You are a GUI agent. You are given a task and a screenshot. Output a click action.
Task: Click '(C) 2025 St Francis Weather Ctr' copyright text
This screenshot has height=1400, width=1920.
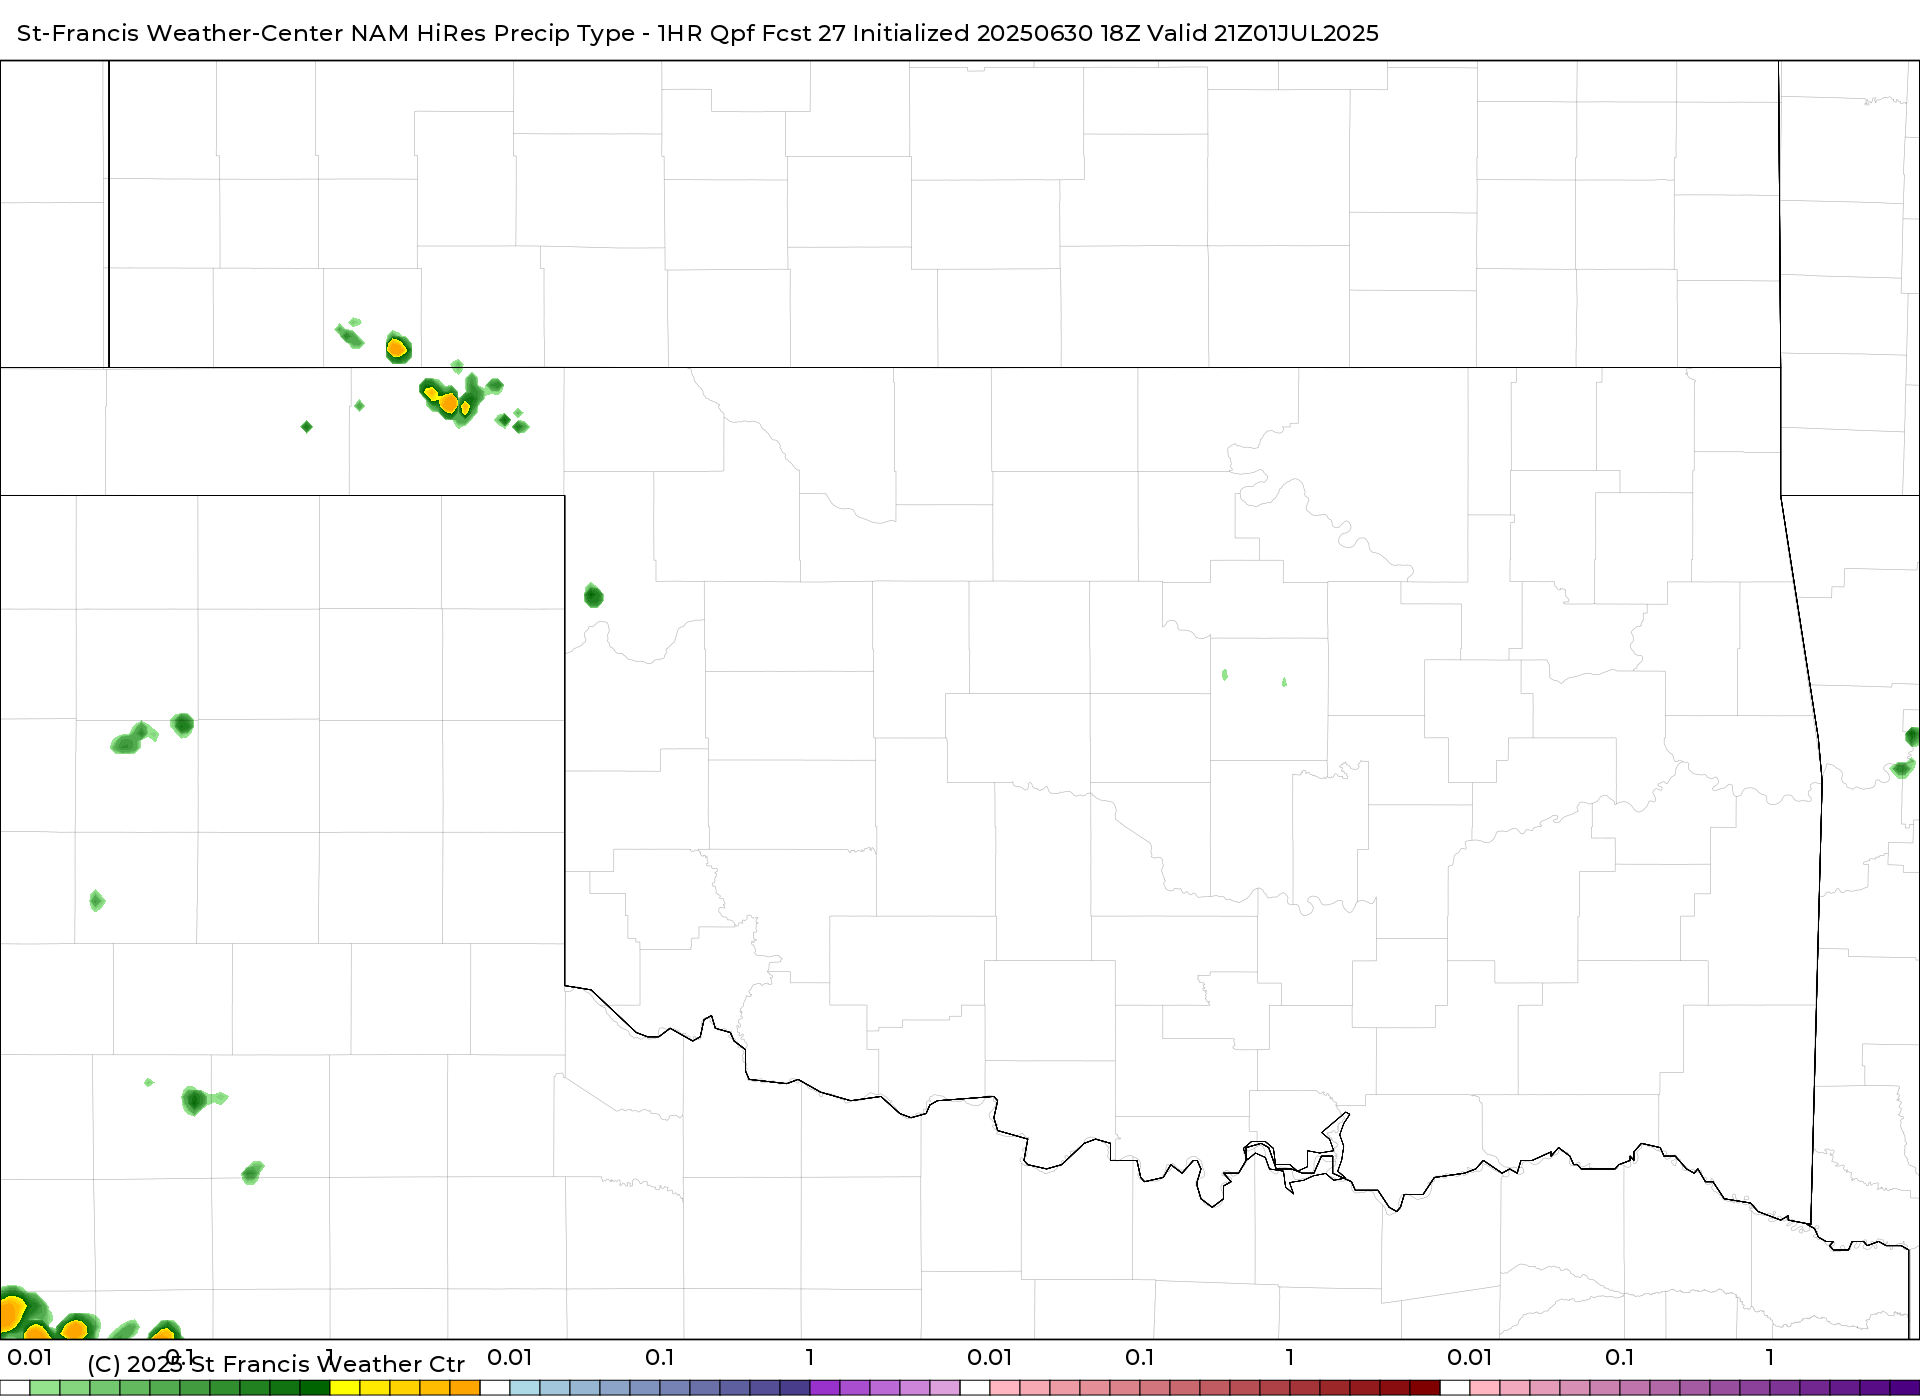coord(276,1364)
